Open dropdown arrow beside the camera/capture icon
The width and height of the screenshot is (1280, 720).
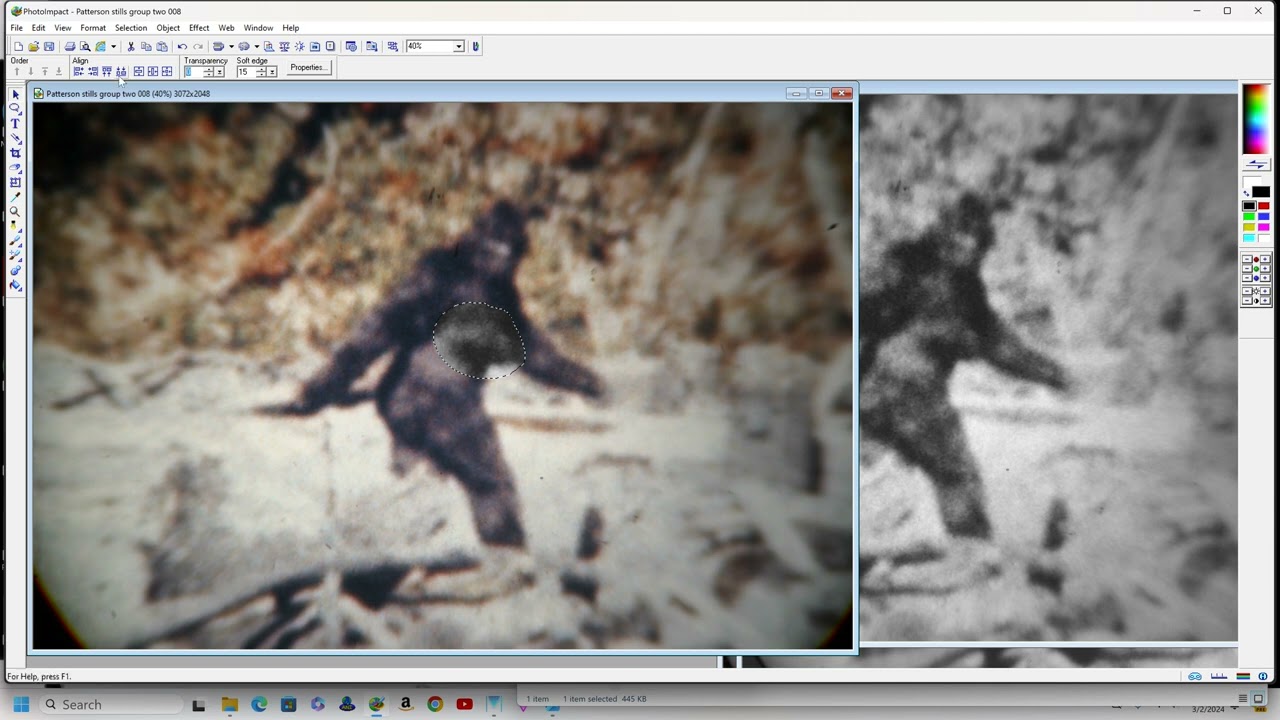tap(256, 46)
